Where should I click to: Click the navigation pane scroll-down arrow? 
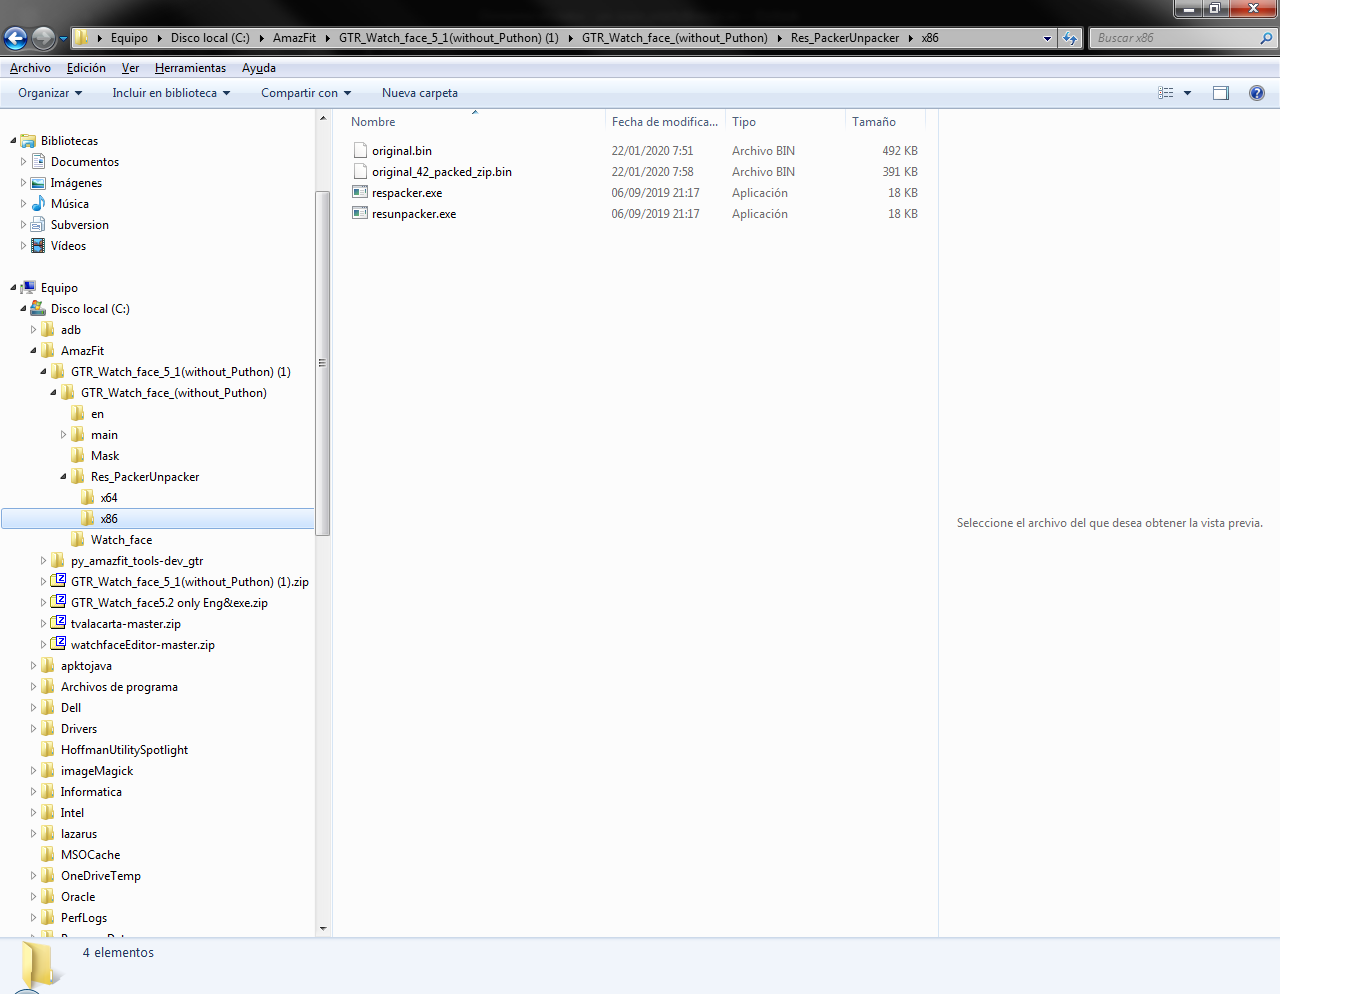(x=323, y=928)
